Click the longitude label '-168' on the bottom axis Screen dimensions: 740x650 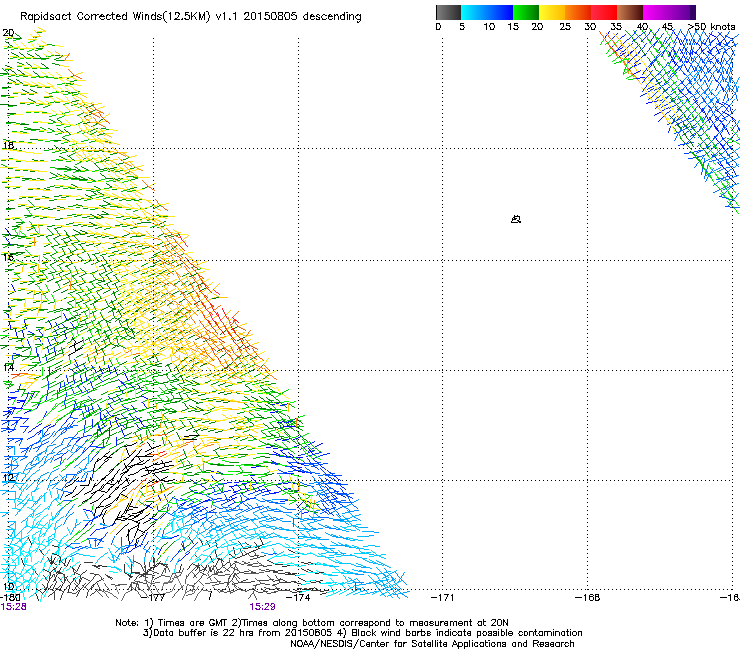[588, 598]
